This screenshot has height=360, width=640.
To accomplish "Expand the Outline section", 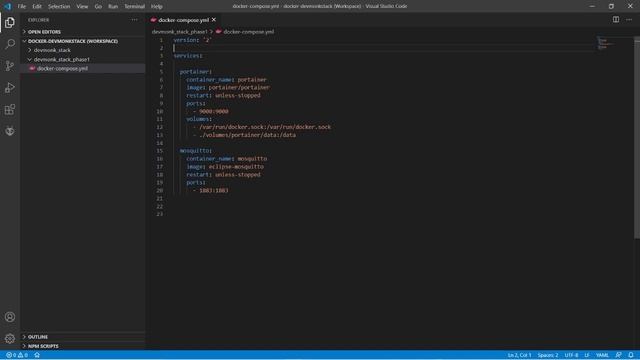I will [83, 337].
